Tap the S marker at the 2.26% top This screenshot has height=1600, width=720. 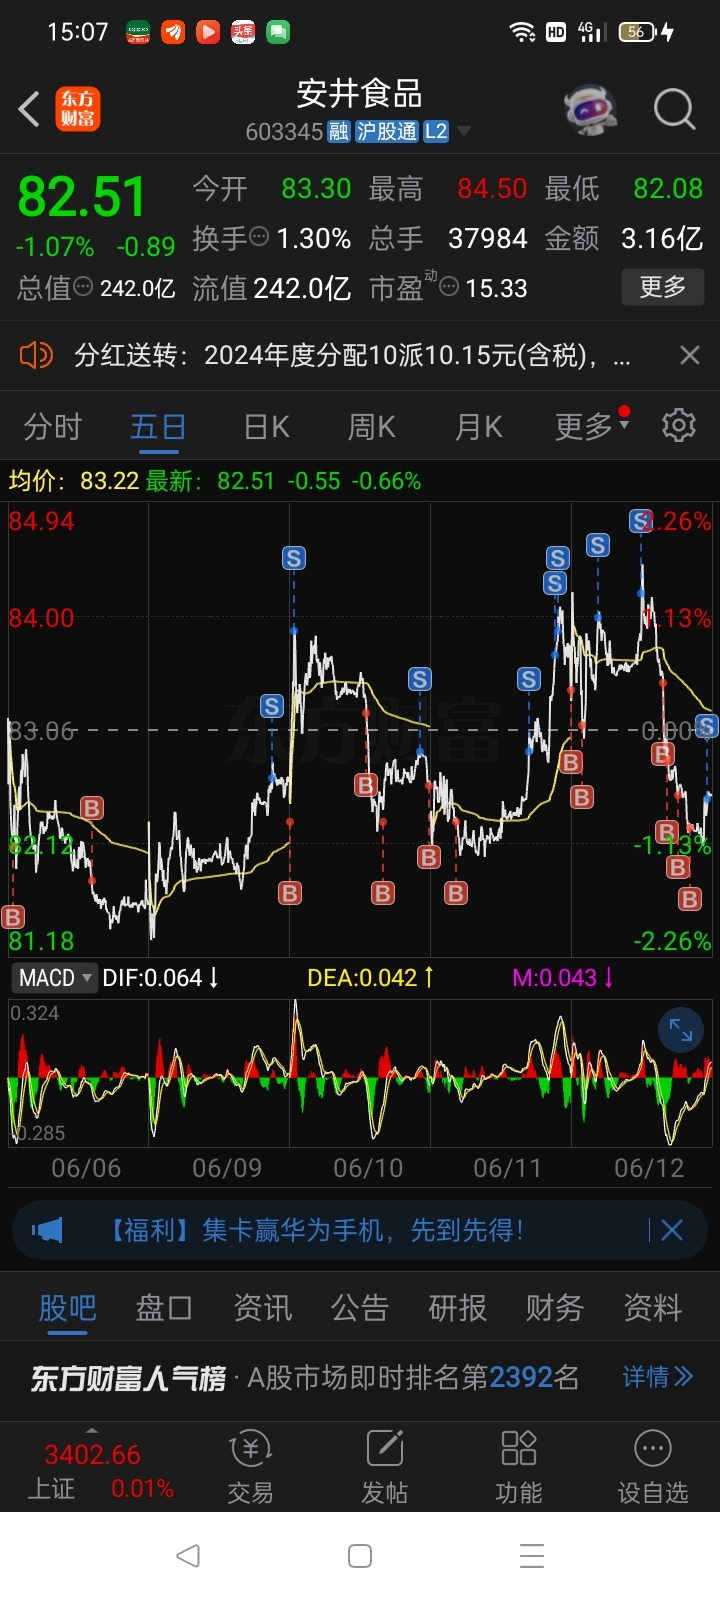(x=639, y=520)
